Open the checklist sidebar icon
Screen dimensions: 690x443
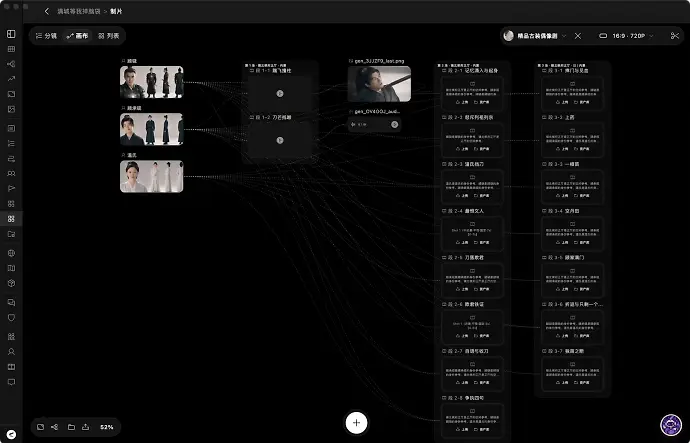(x=11, y=143)
